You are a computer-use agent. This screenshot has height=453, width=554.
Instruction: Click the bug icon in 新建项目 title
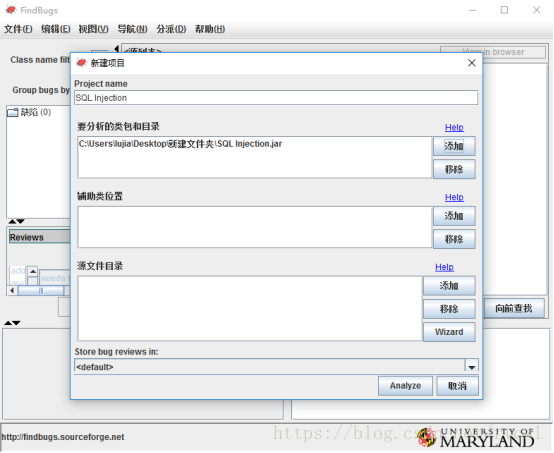pos(81,63)
